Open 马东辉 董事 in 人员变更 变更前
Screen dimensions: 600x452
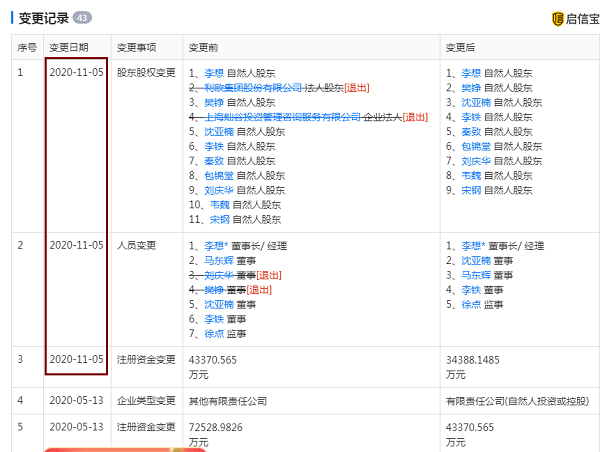[219, 261]
